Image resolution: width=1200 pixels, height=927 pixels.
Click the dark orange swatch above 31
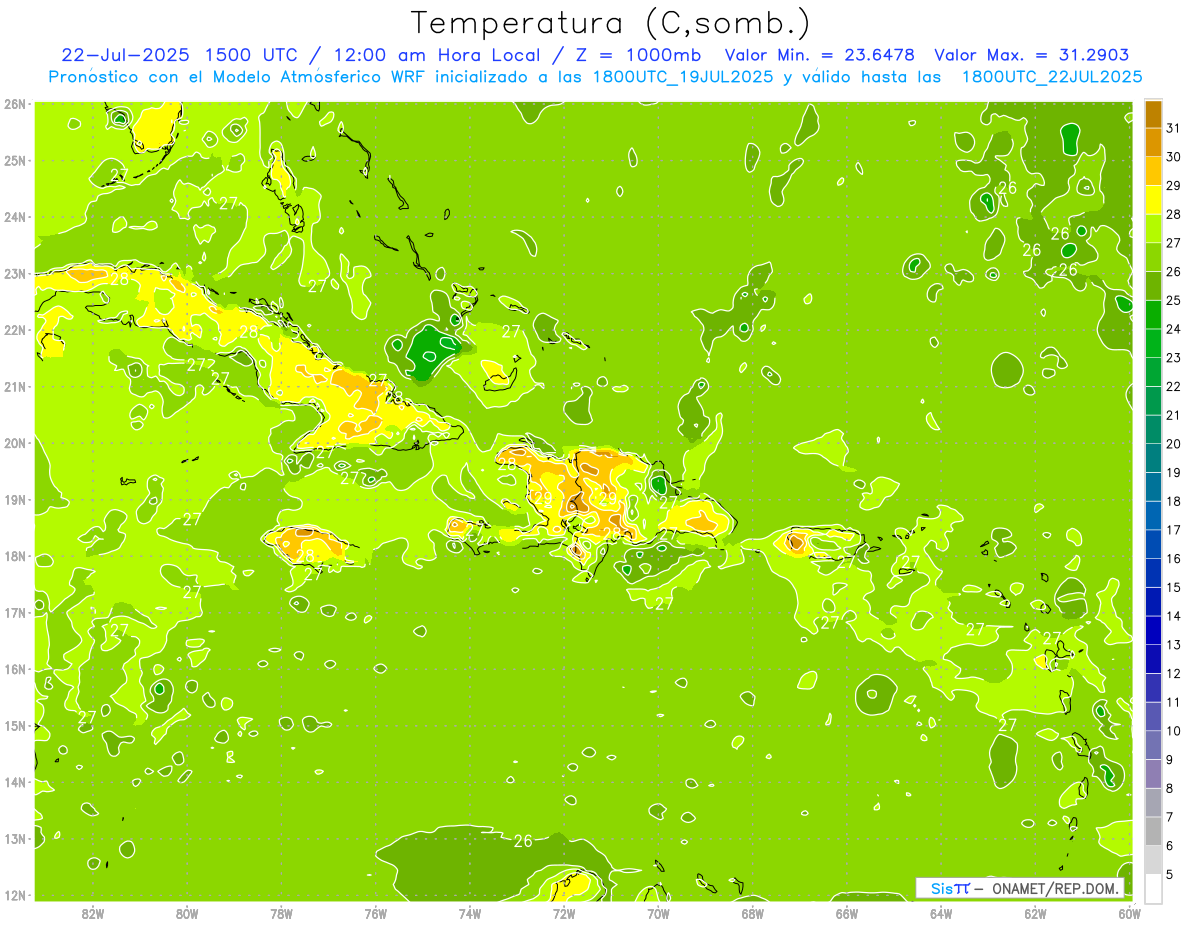pyautogui.click(x=1153, y=114)
